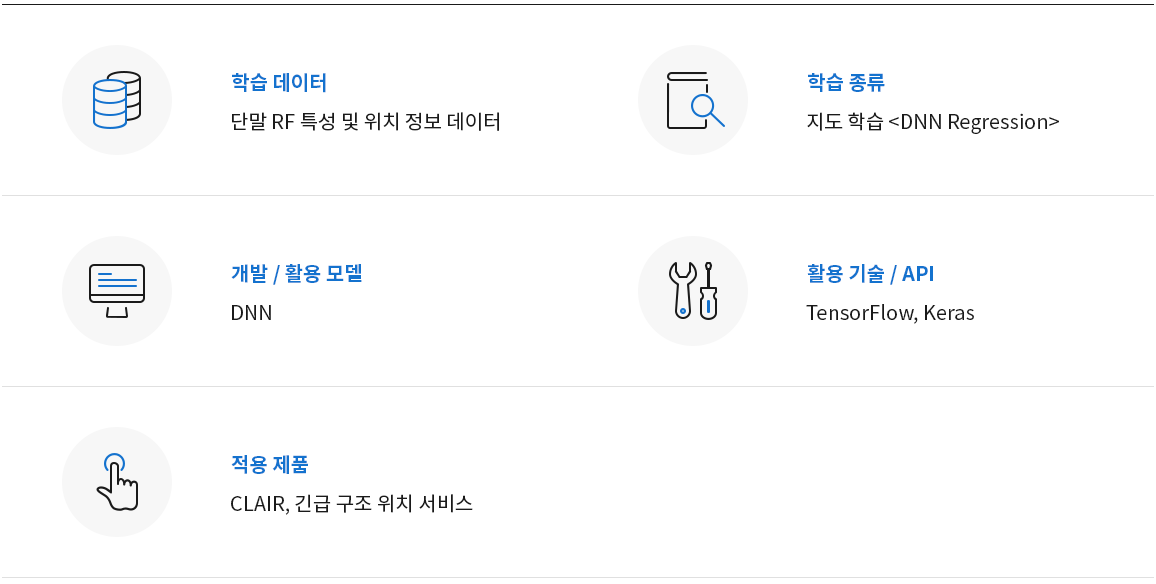Screen dimensions: 1156x584
Task: Click the wrench and screwdriver icon
Action: [x=693, y=291]
